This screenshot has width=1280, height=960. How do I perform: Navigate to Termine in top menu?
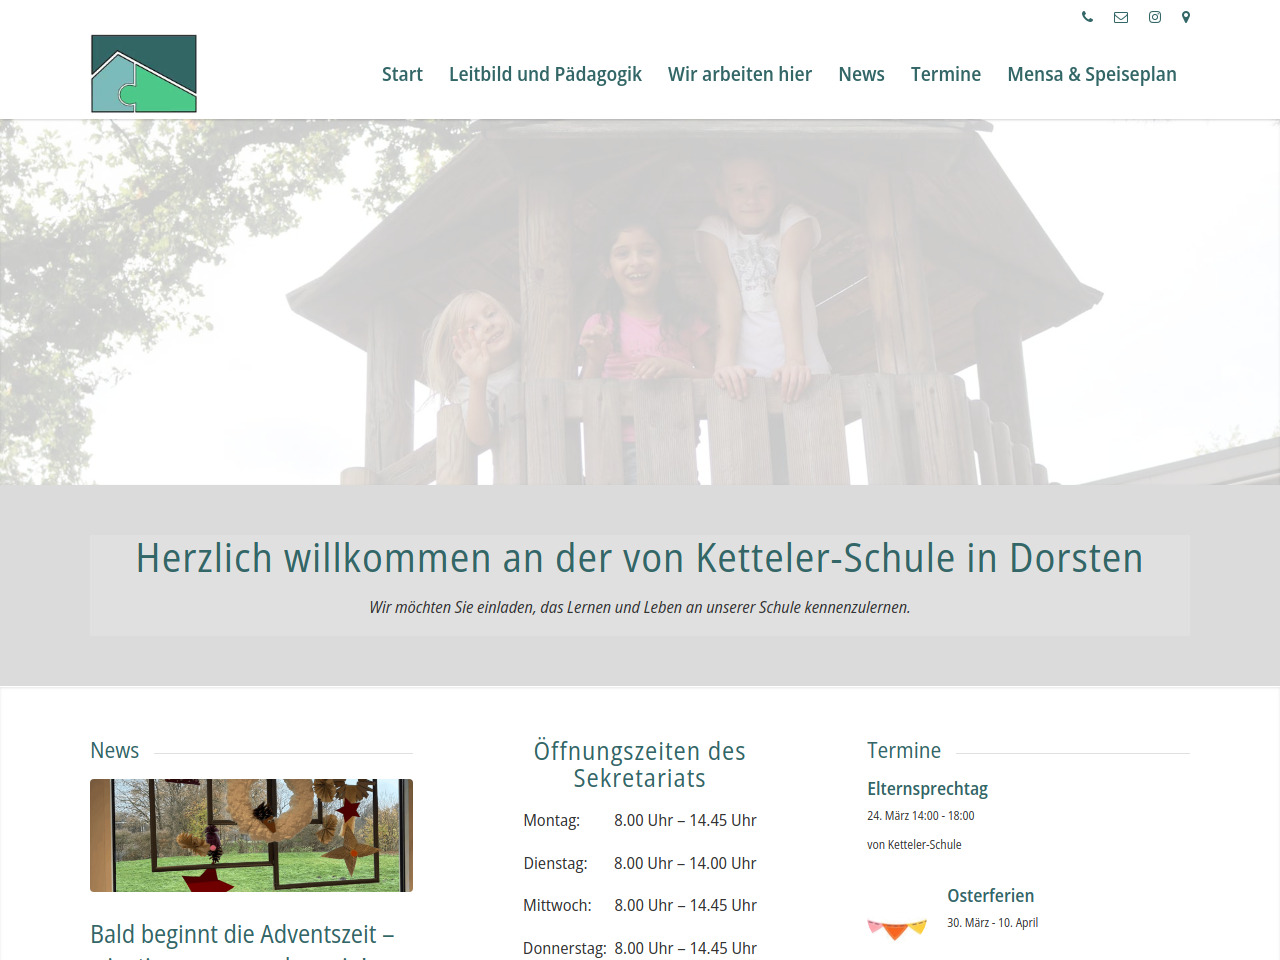[x=946, y=74]
